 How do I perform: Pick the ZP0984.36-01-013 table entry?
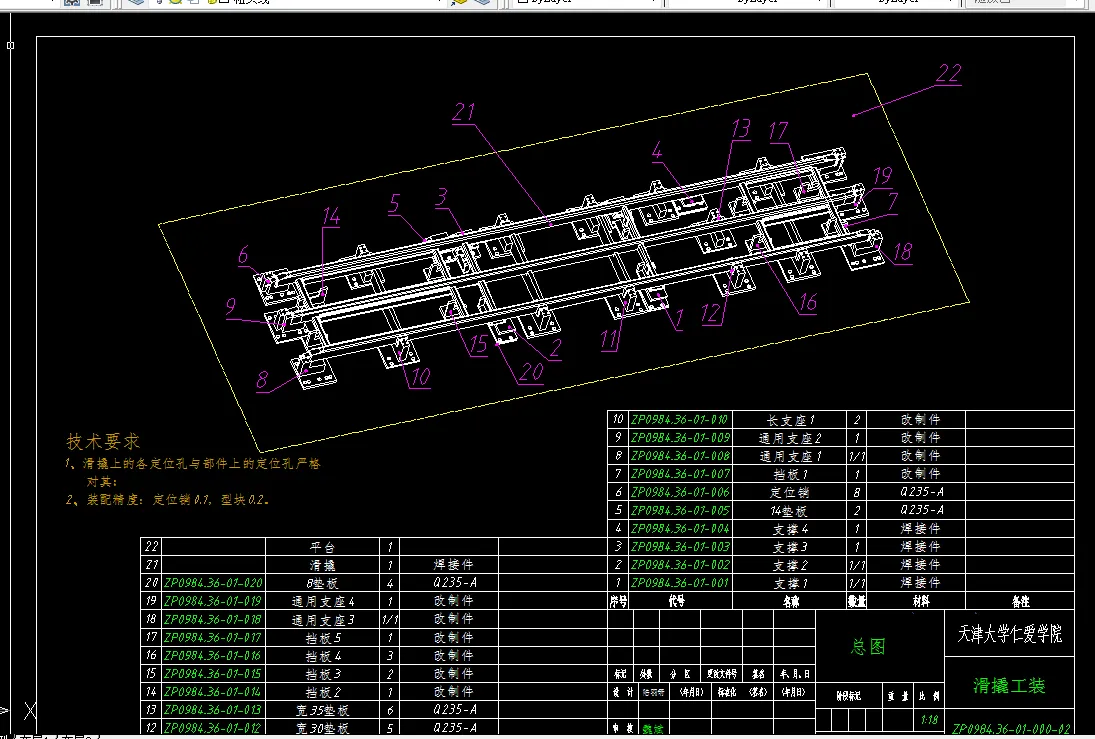coord(213,710)
